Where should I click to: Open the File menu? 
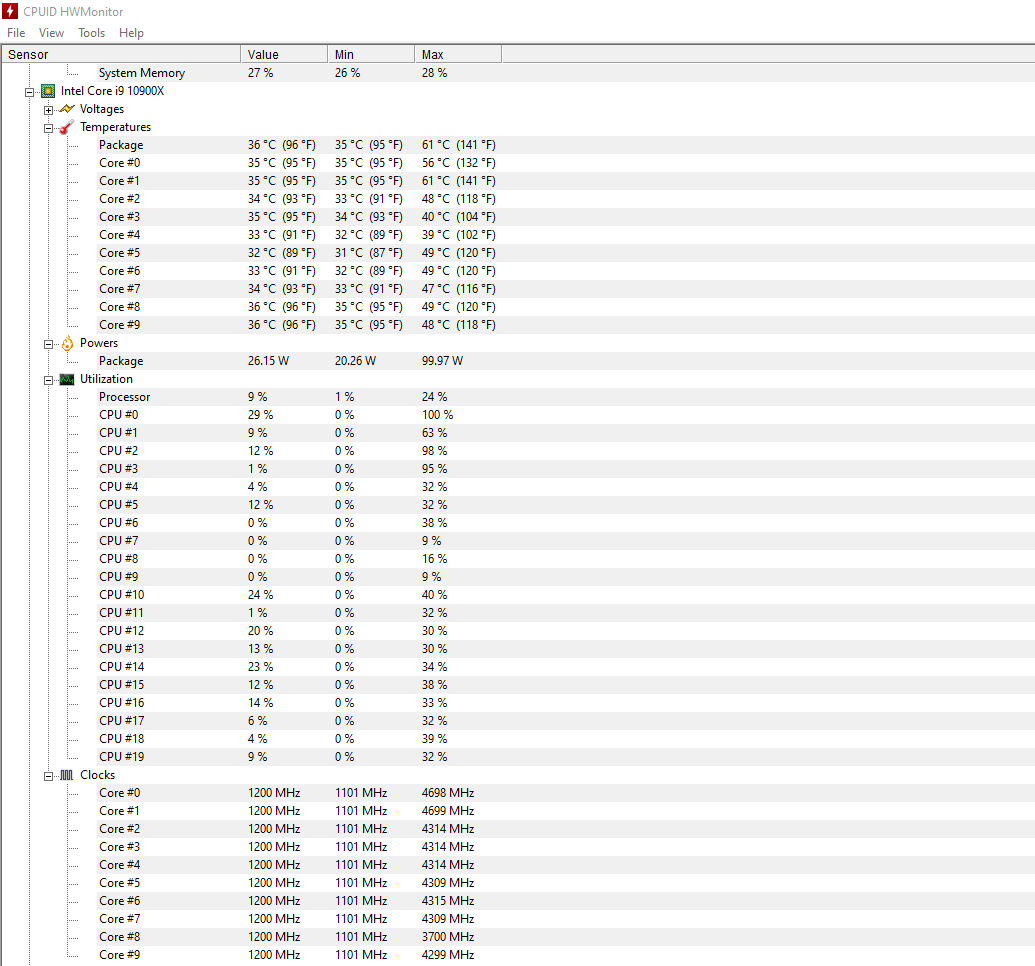pyautogui.click(x=16, y=33)
